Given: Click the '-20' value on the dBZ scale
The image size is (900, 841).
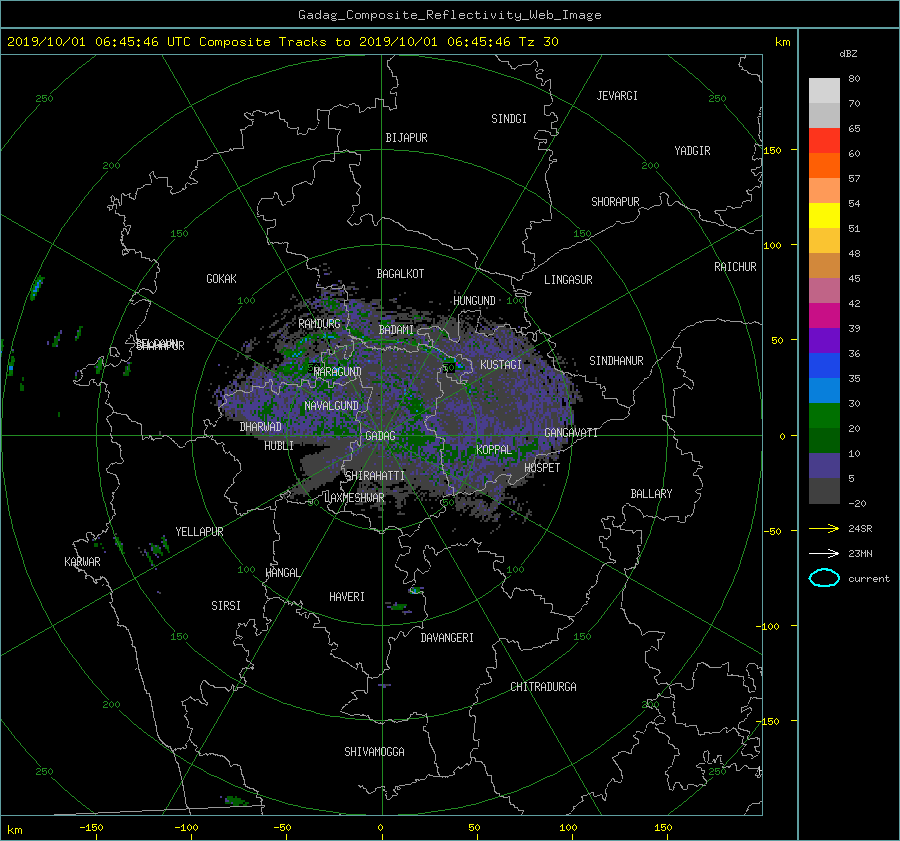Looking at the screenshot, I should 857,503.
